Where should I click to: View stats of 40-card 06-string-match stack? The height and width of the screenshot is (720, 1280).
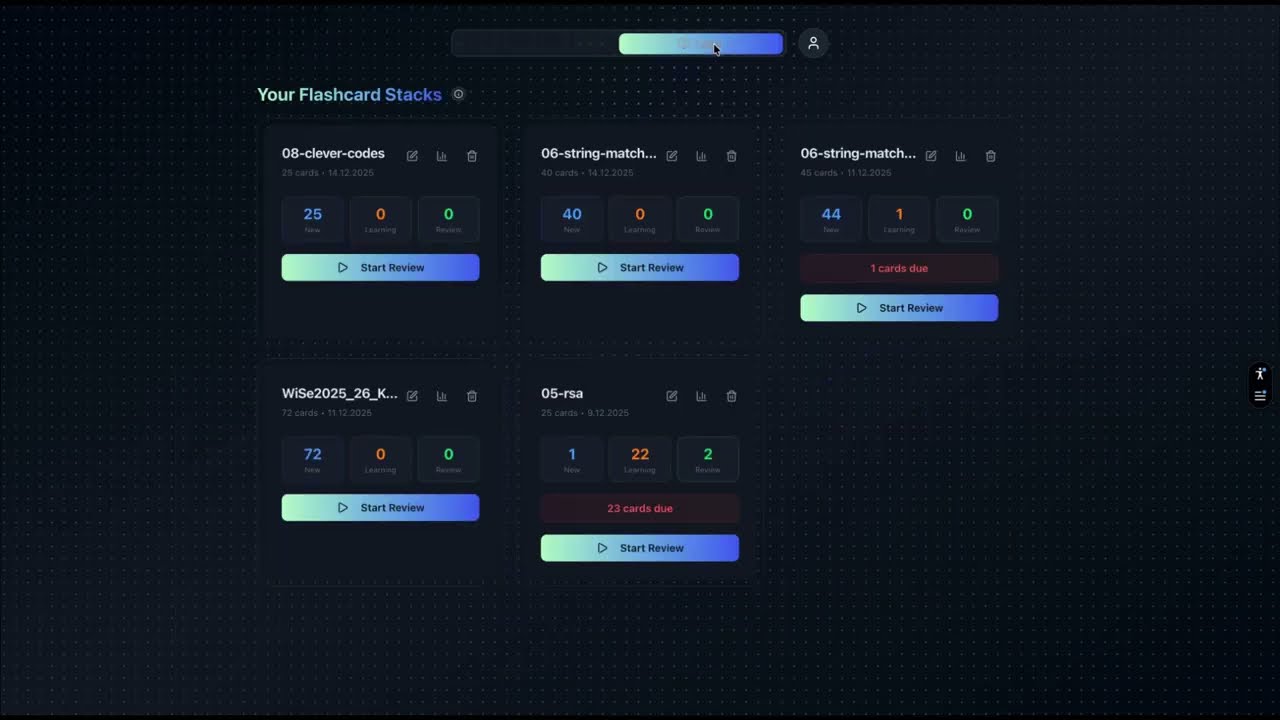tap(701, 156)
